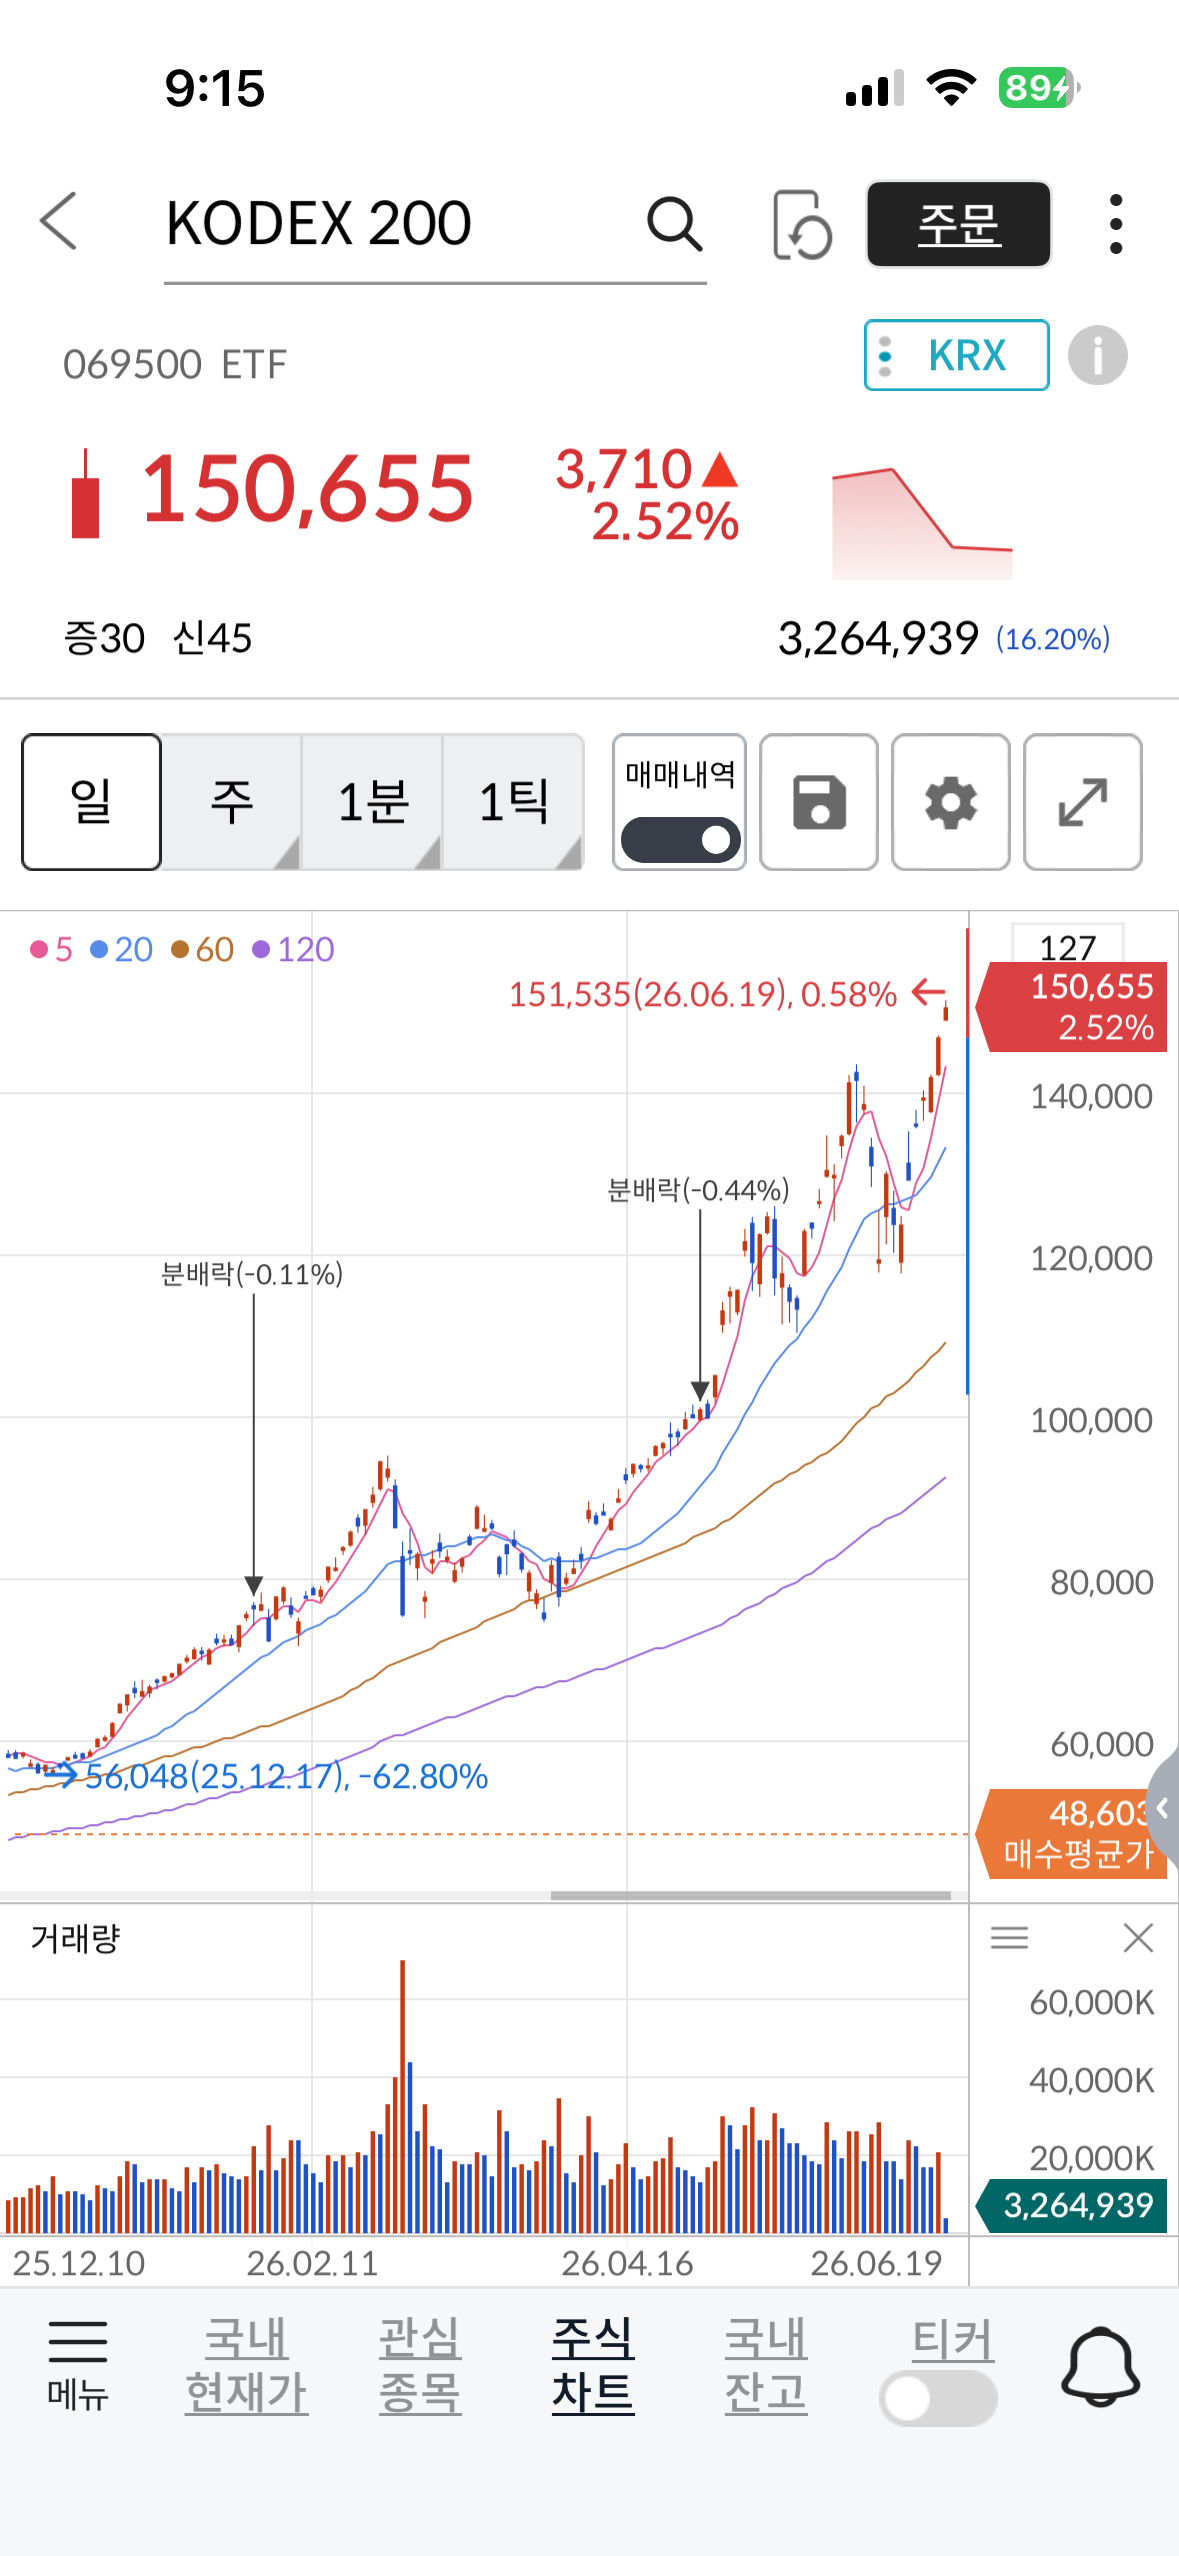Open the three-dot more options menu
This screenshot has width=1179, height=2556.
click(1116, 224)
